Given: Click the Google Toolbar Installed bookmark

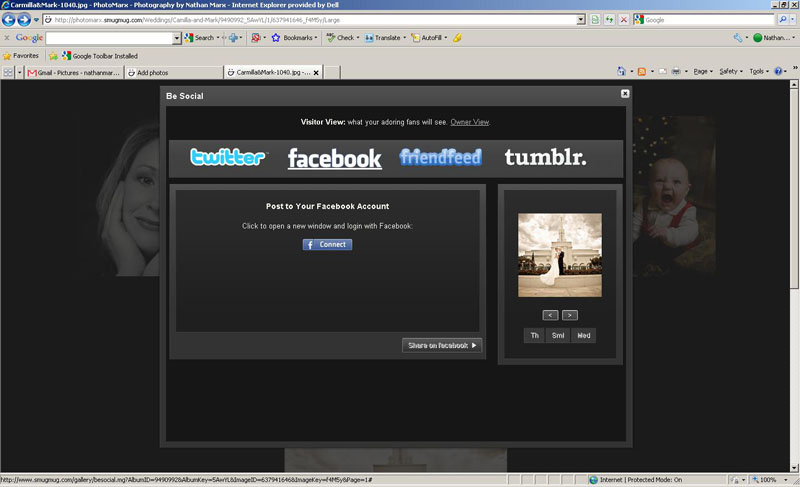Looking at the screenshot, I should tap(100, 56).
